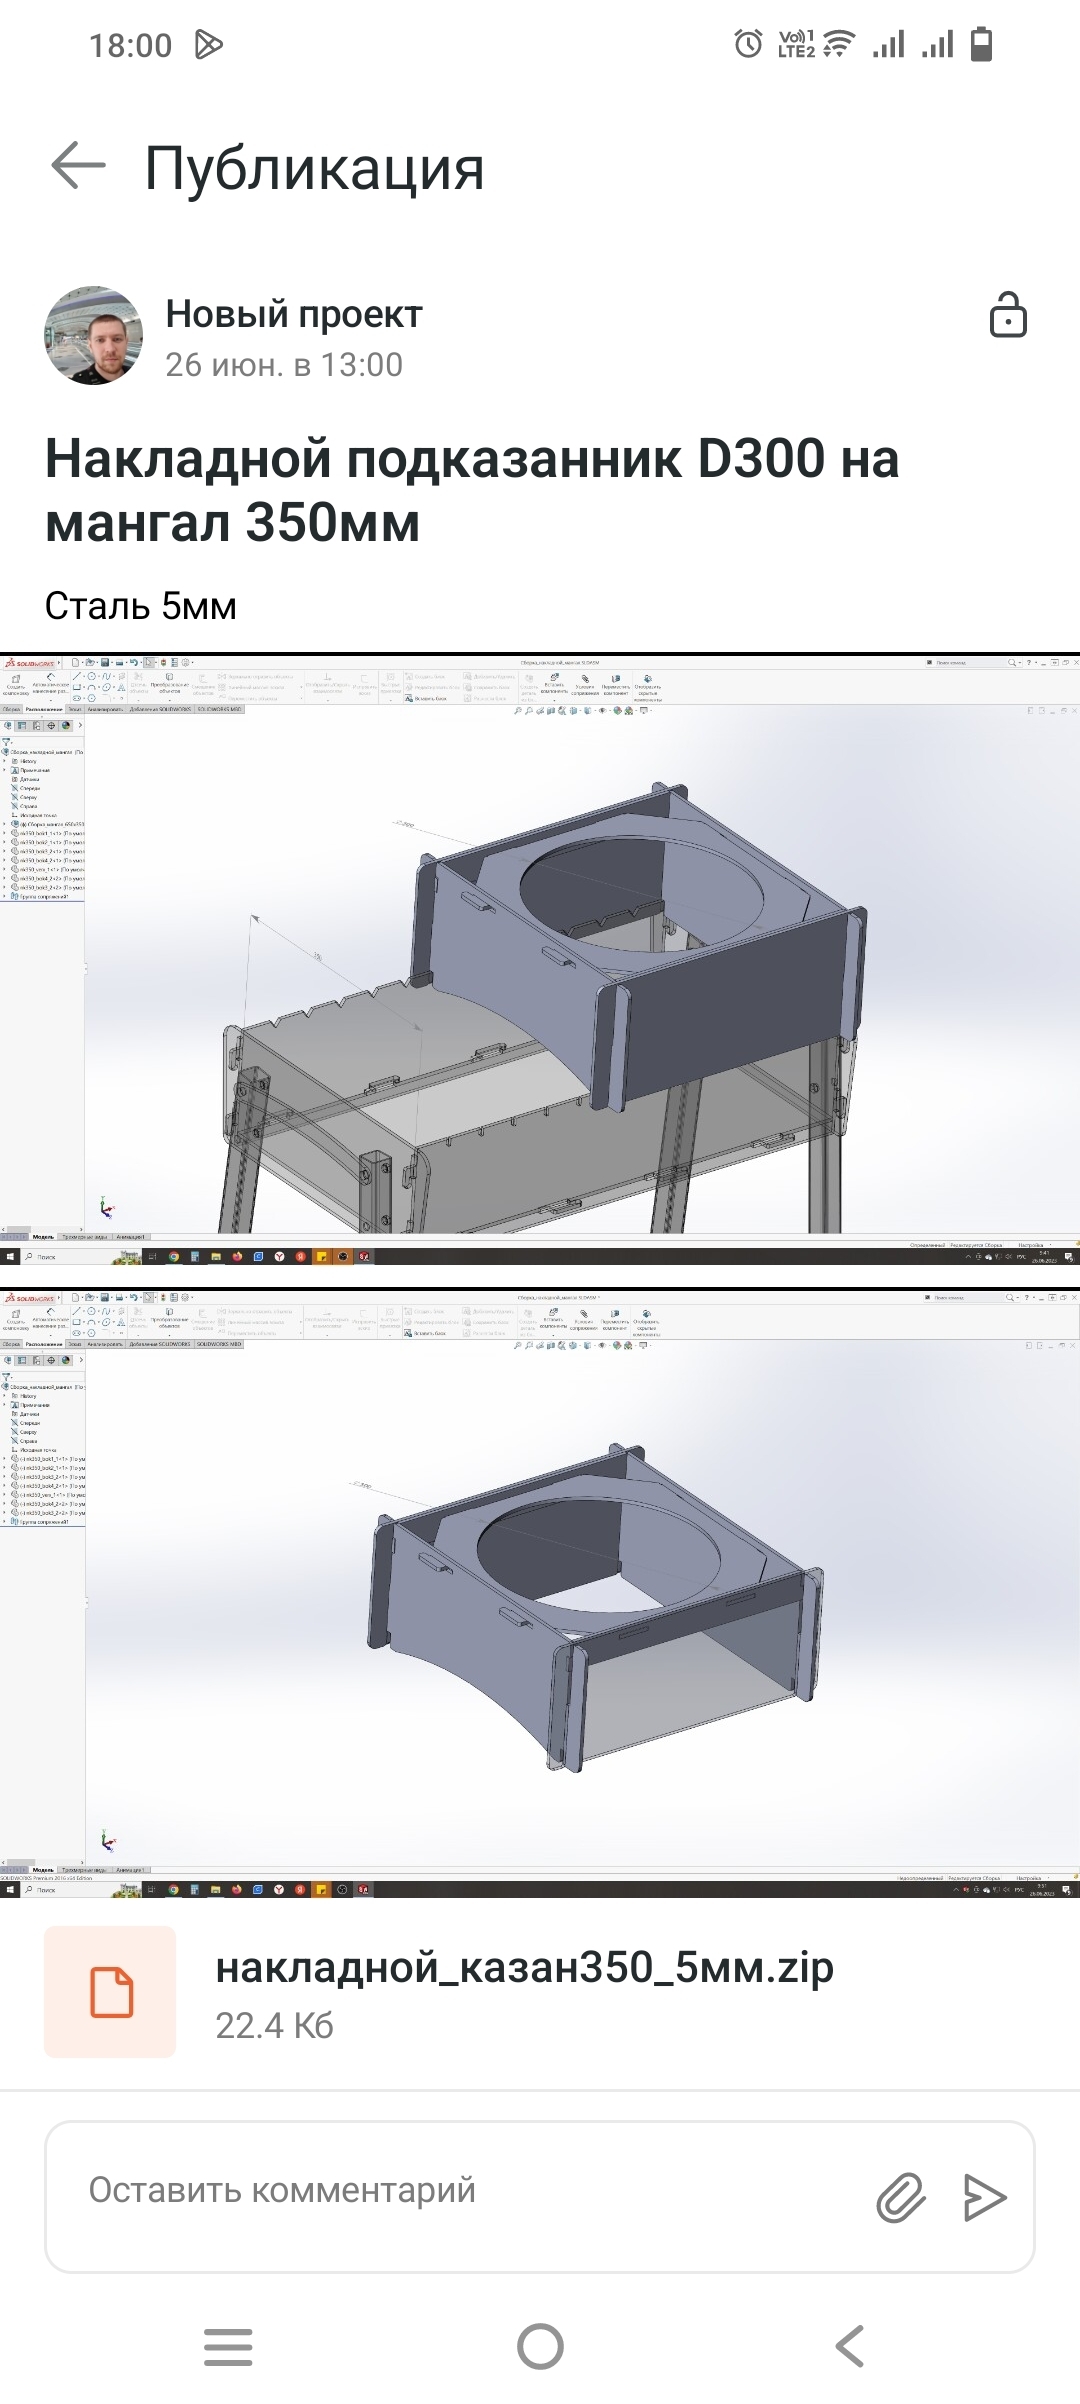Open Android recent apps button
1080x2404 pixels.
coord(228,2346)
